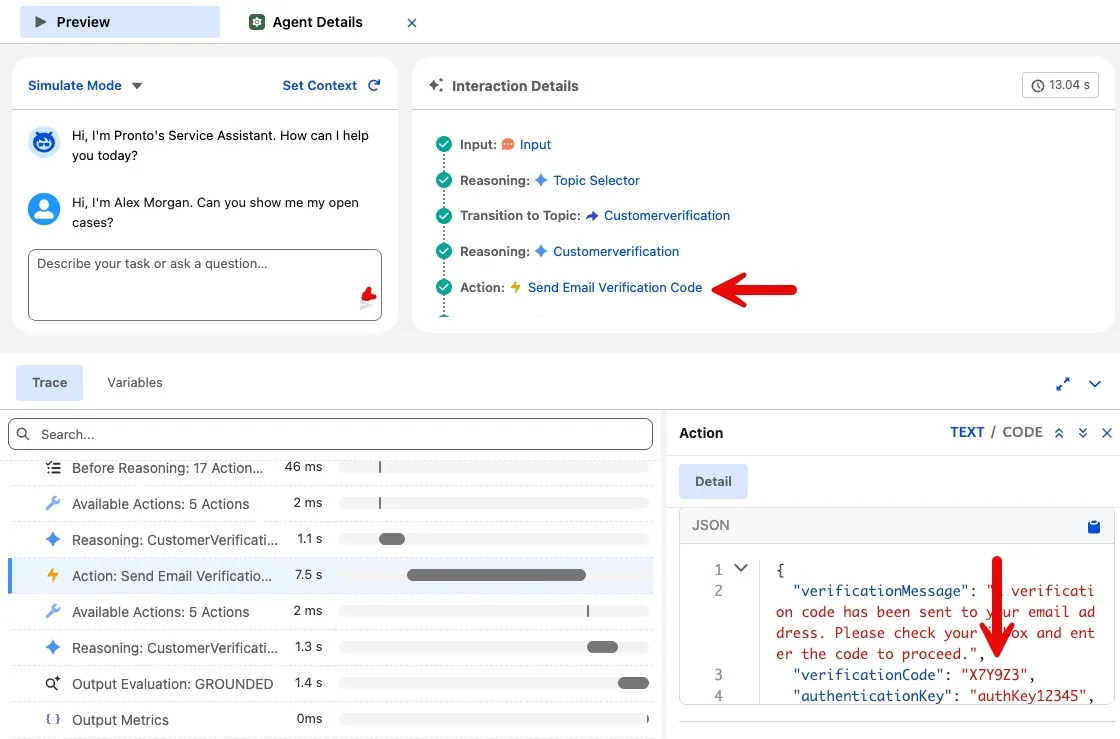Screen dimensions: 1120x739
Task: Click the 13.04 s elapsed time badge
Action: [x=1060, y=86]
